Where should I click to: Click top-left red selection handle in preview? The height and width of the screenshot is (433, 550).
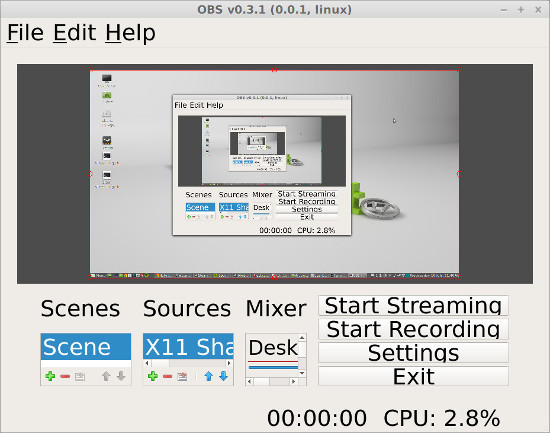(x=90, y=70)
